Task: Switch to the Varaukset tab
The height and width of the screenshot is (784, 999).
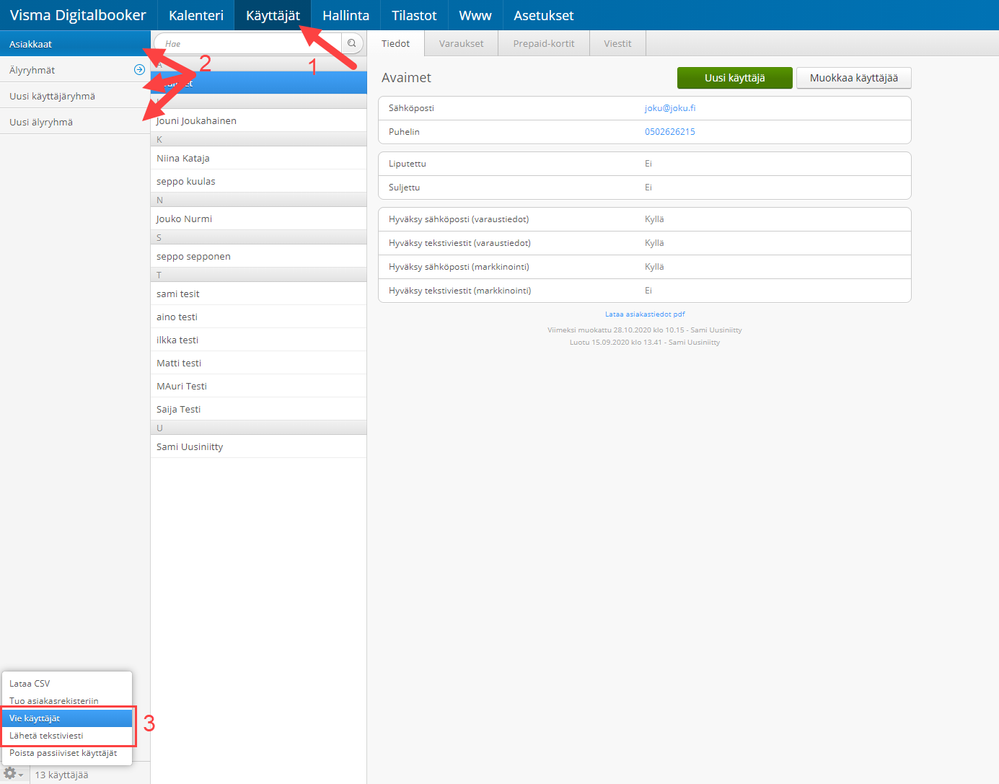Action: (461, 43)
